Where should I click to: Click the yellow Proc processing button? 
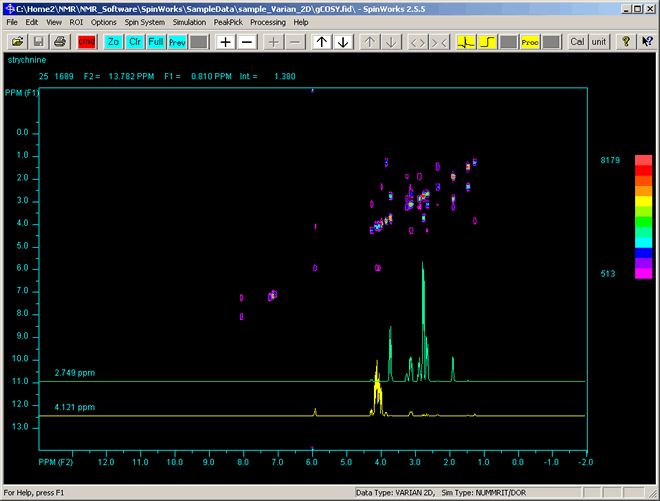pos(530,42)
